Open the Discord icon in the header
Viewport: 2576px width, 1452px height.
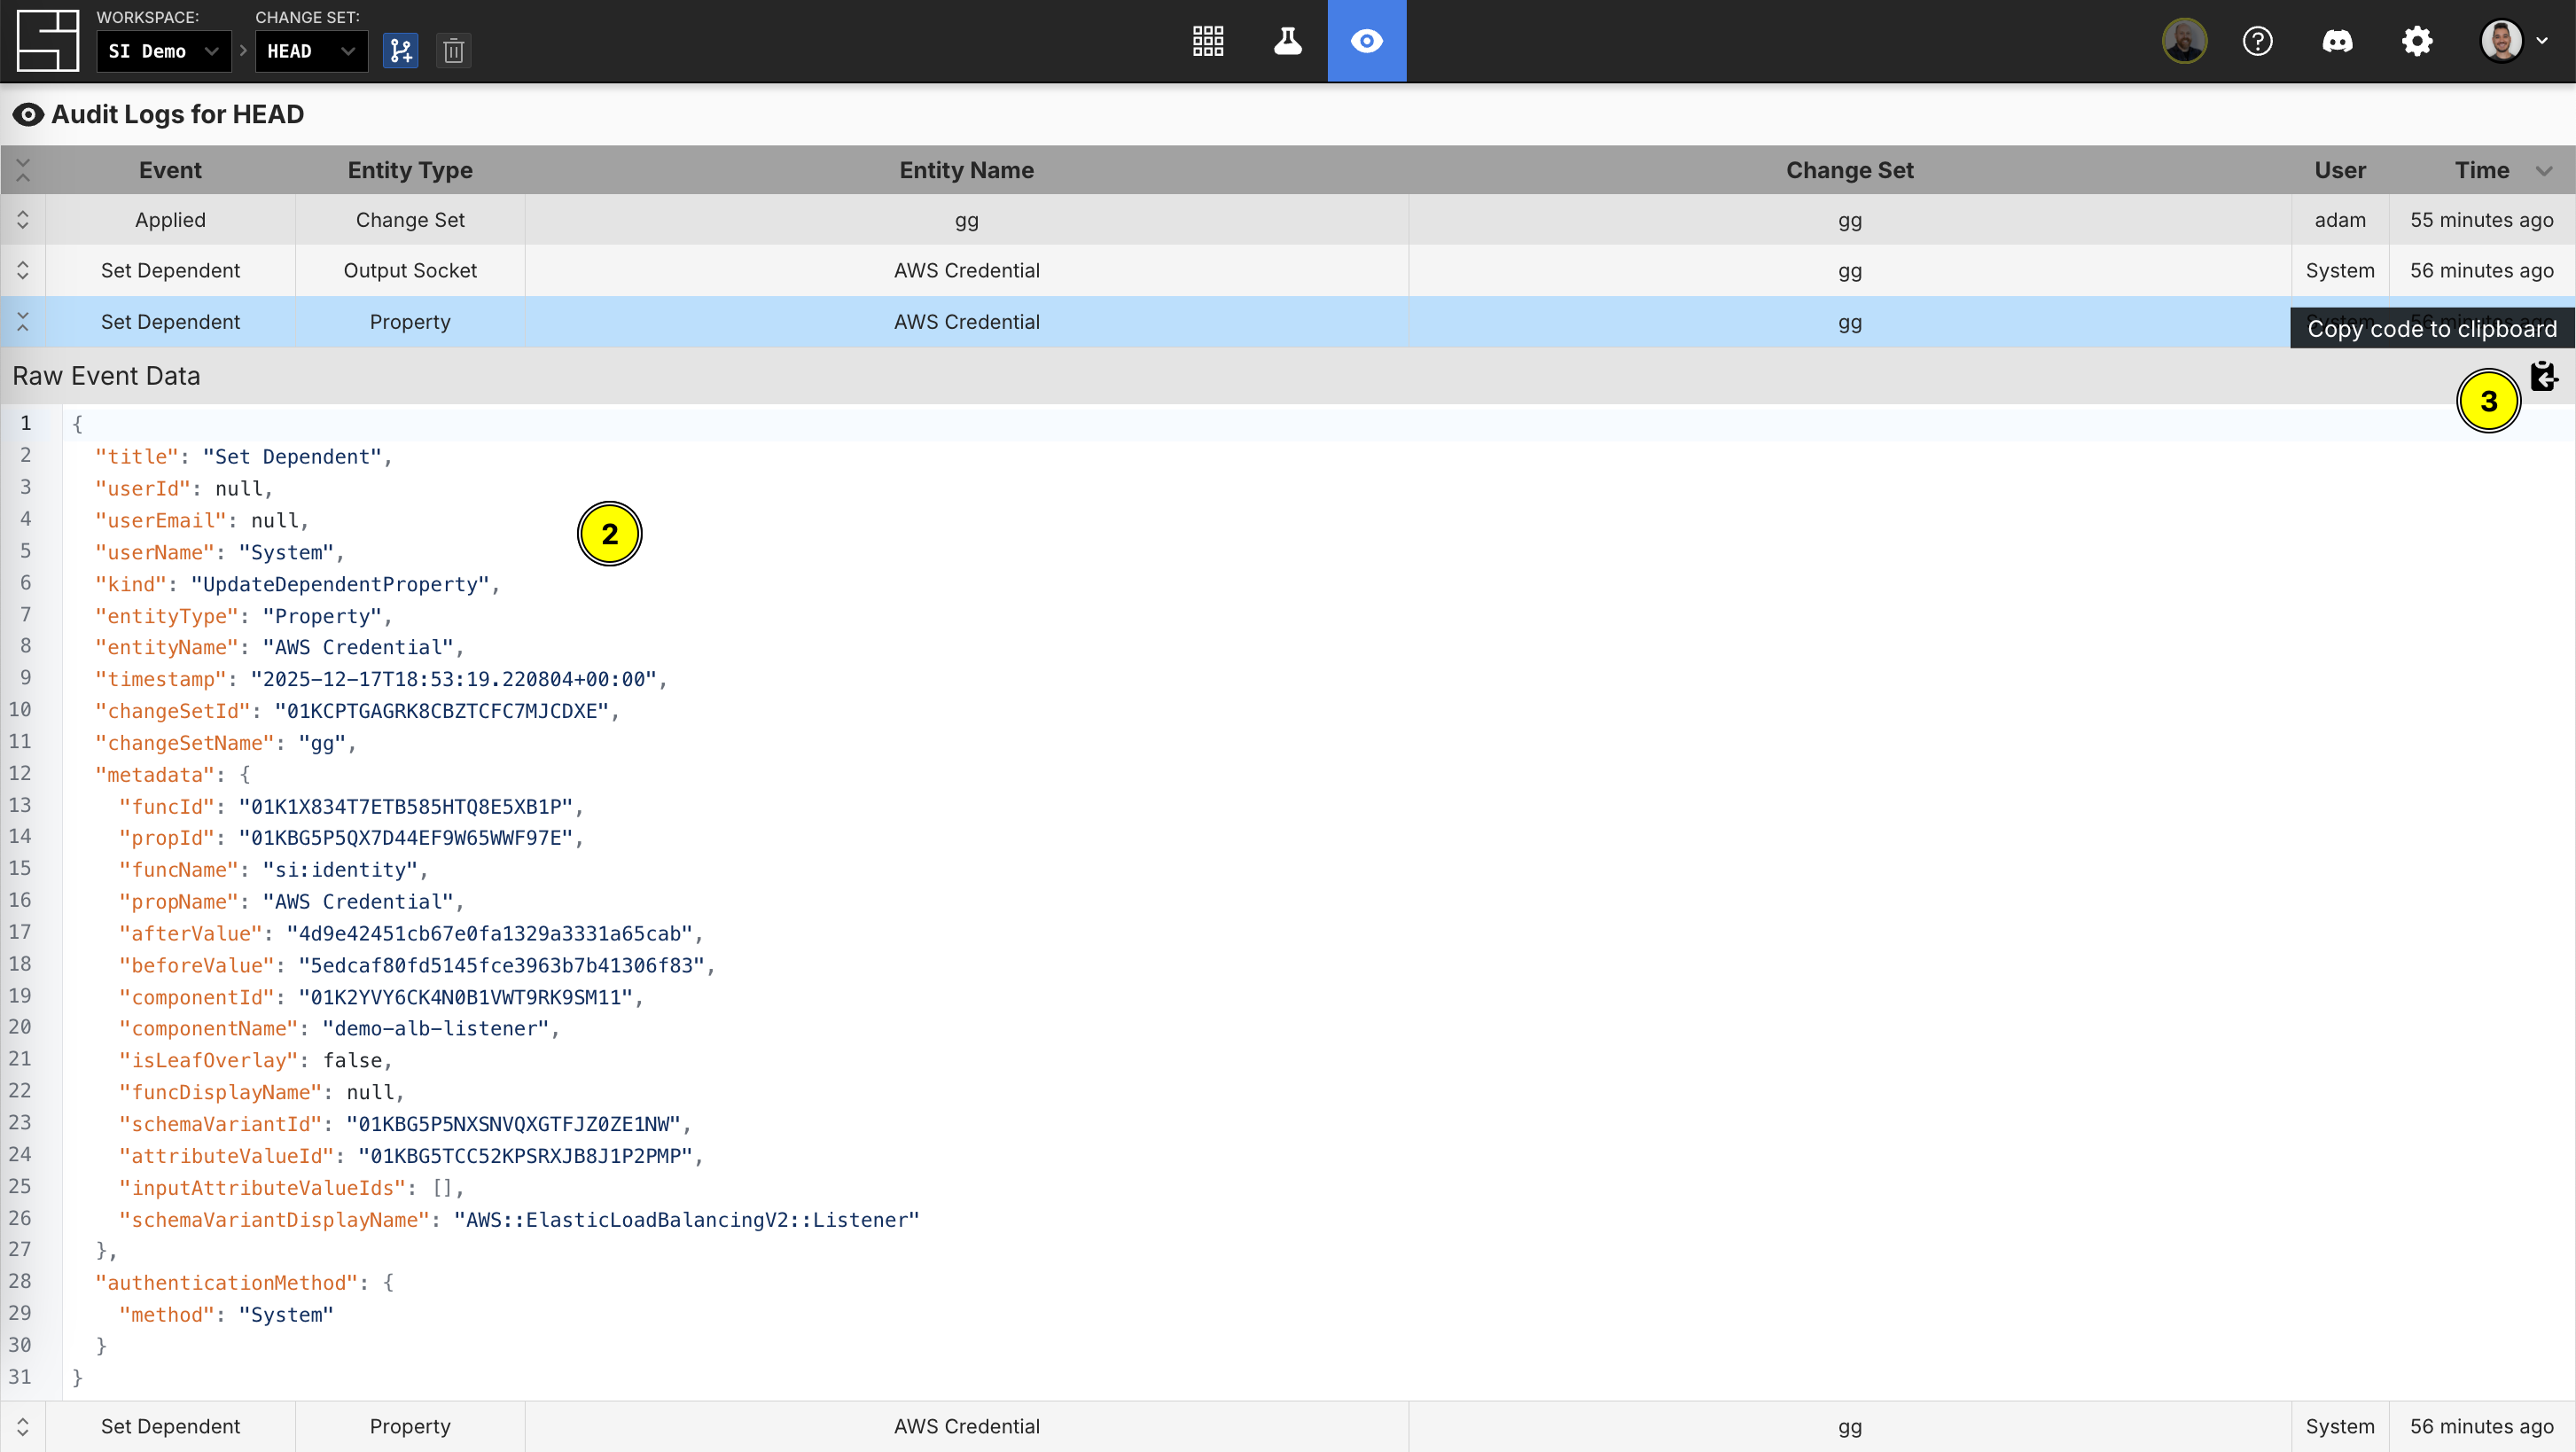(x=2339, y=40)
